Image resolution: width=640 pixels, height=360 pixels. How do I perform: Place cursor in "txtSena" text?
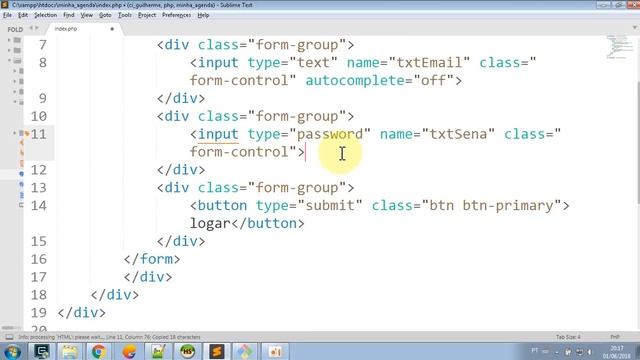(458, 134)
